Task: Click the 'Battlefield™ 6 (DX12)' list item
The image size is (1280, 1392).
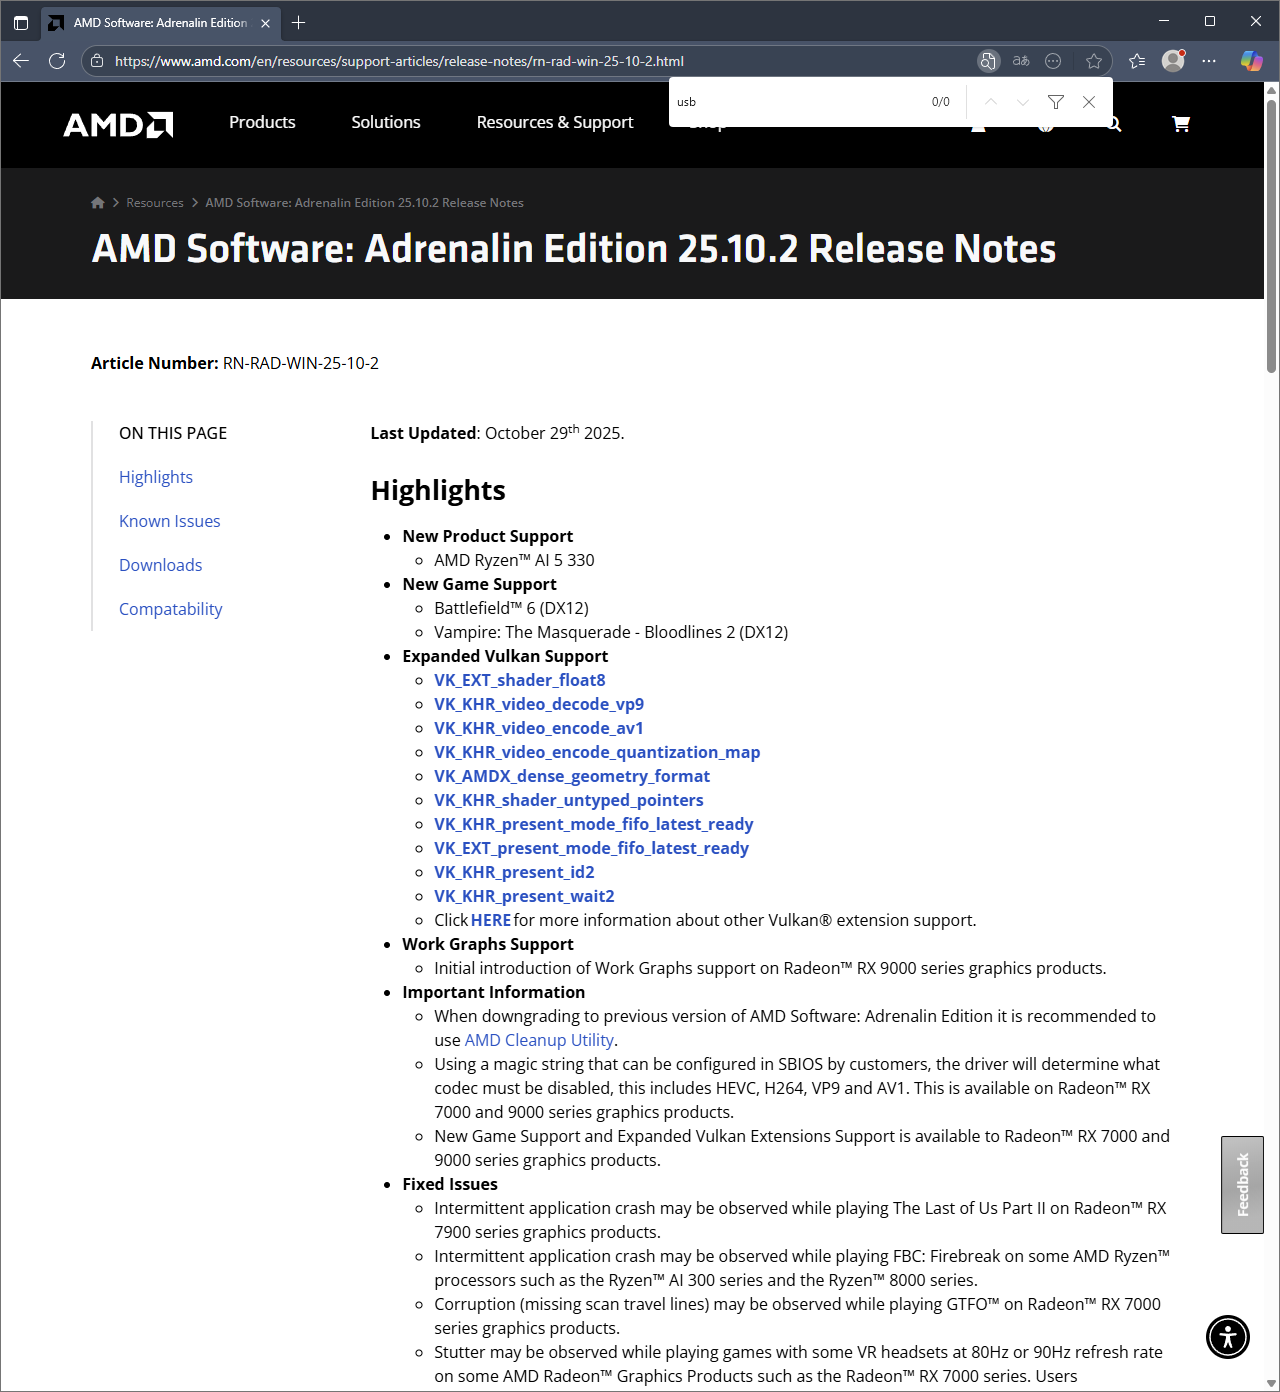Action: coord(511,608)
